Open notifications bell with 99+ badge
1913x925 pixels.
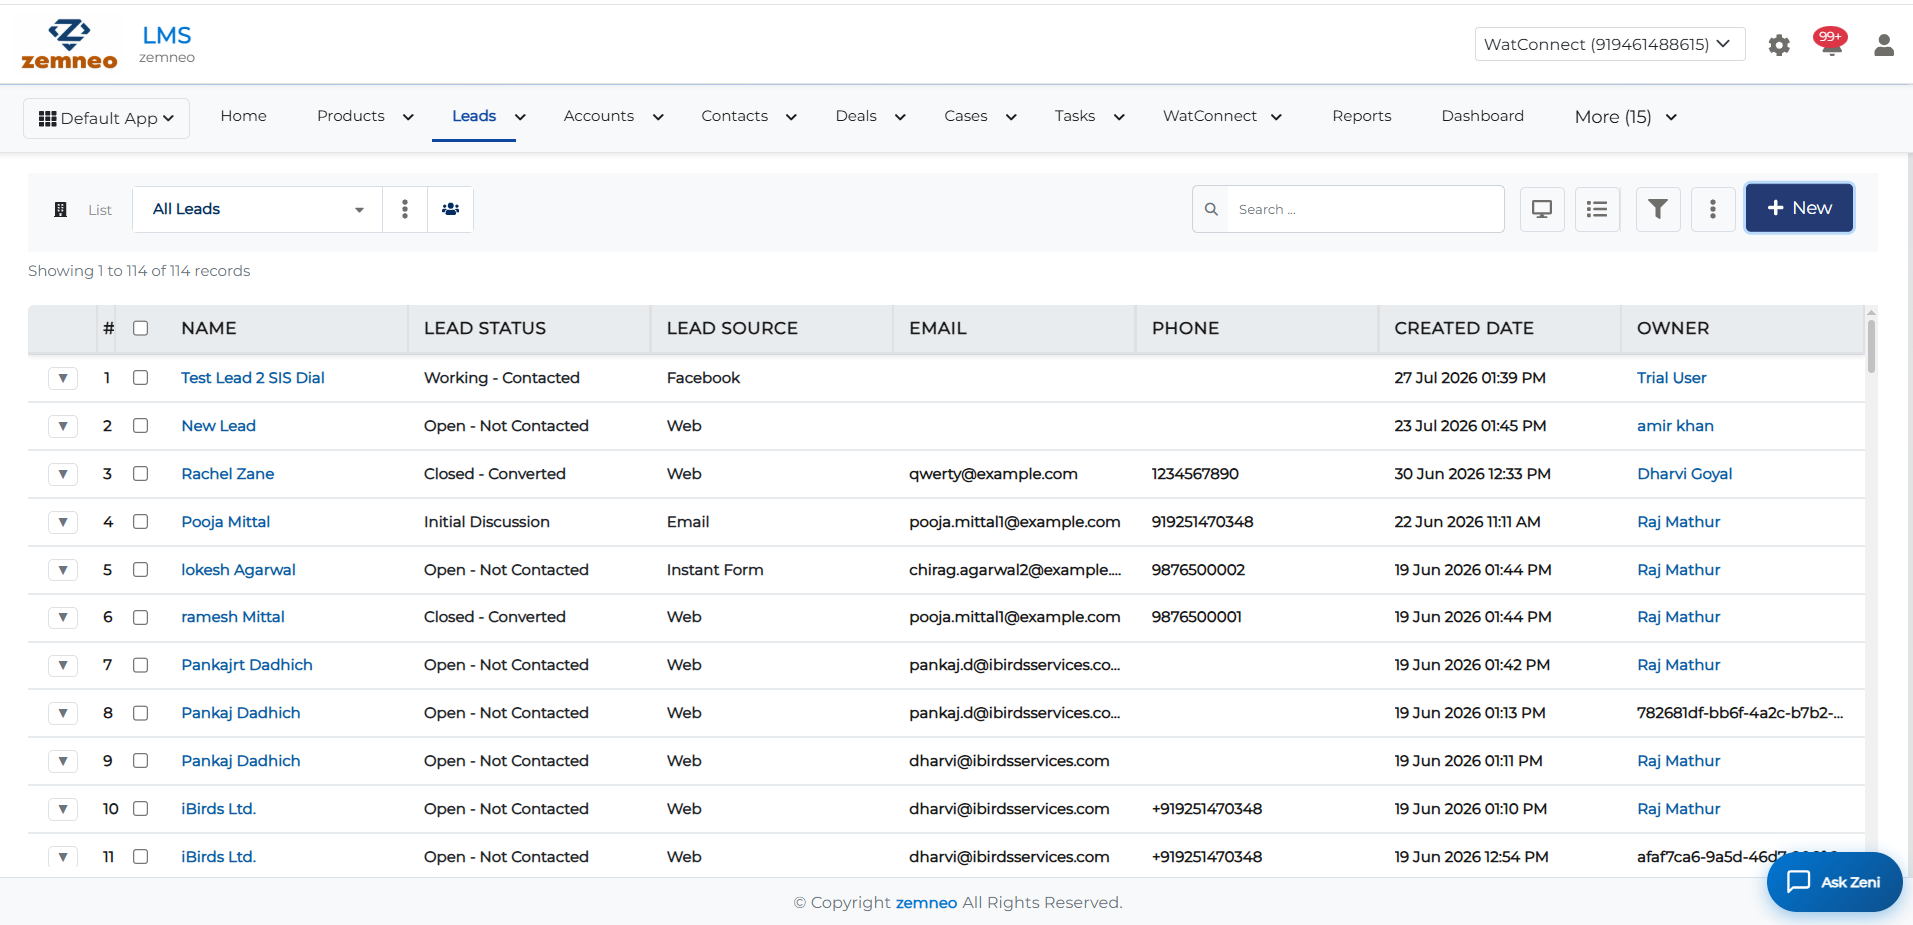coord(1830,43)
